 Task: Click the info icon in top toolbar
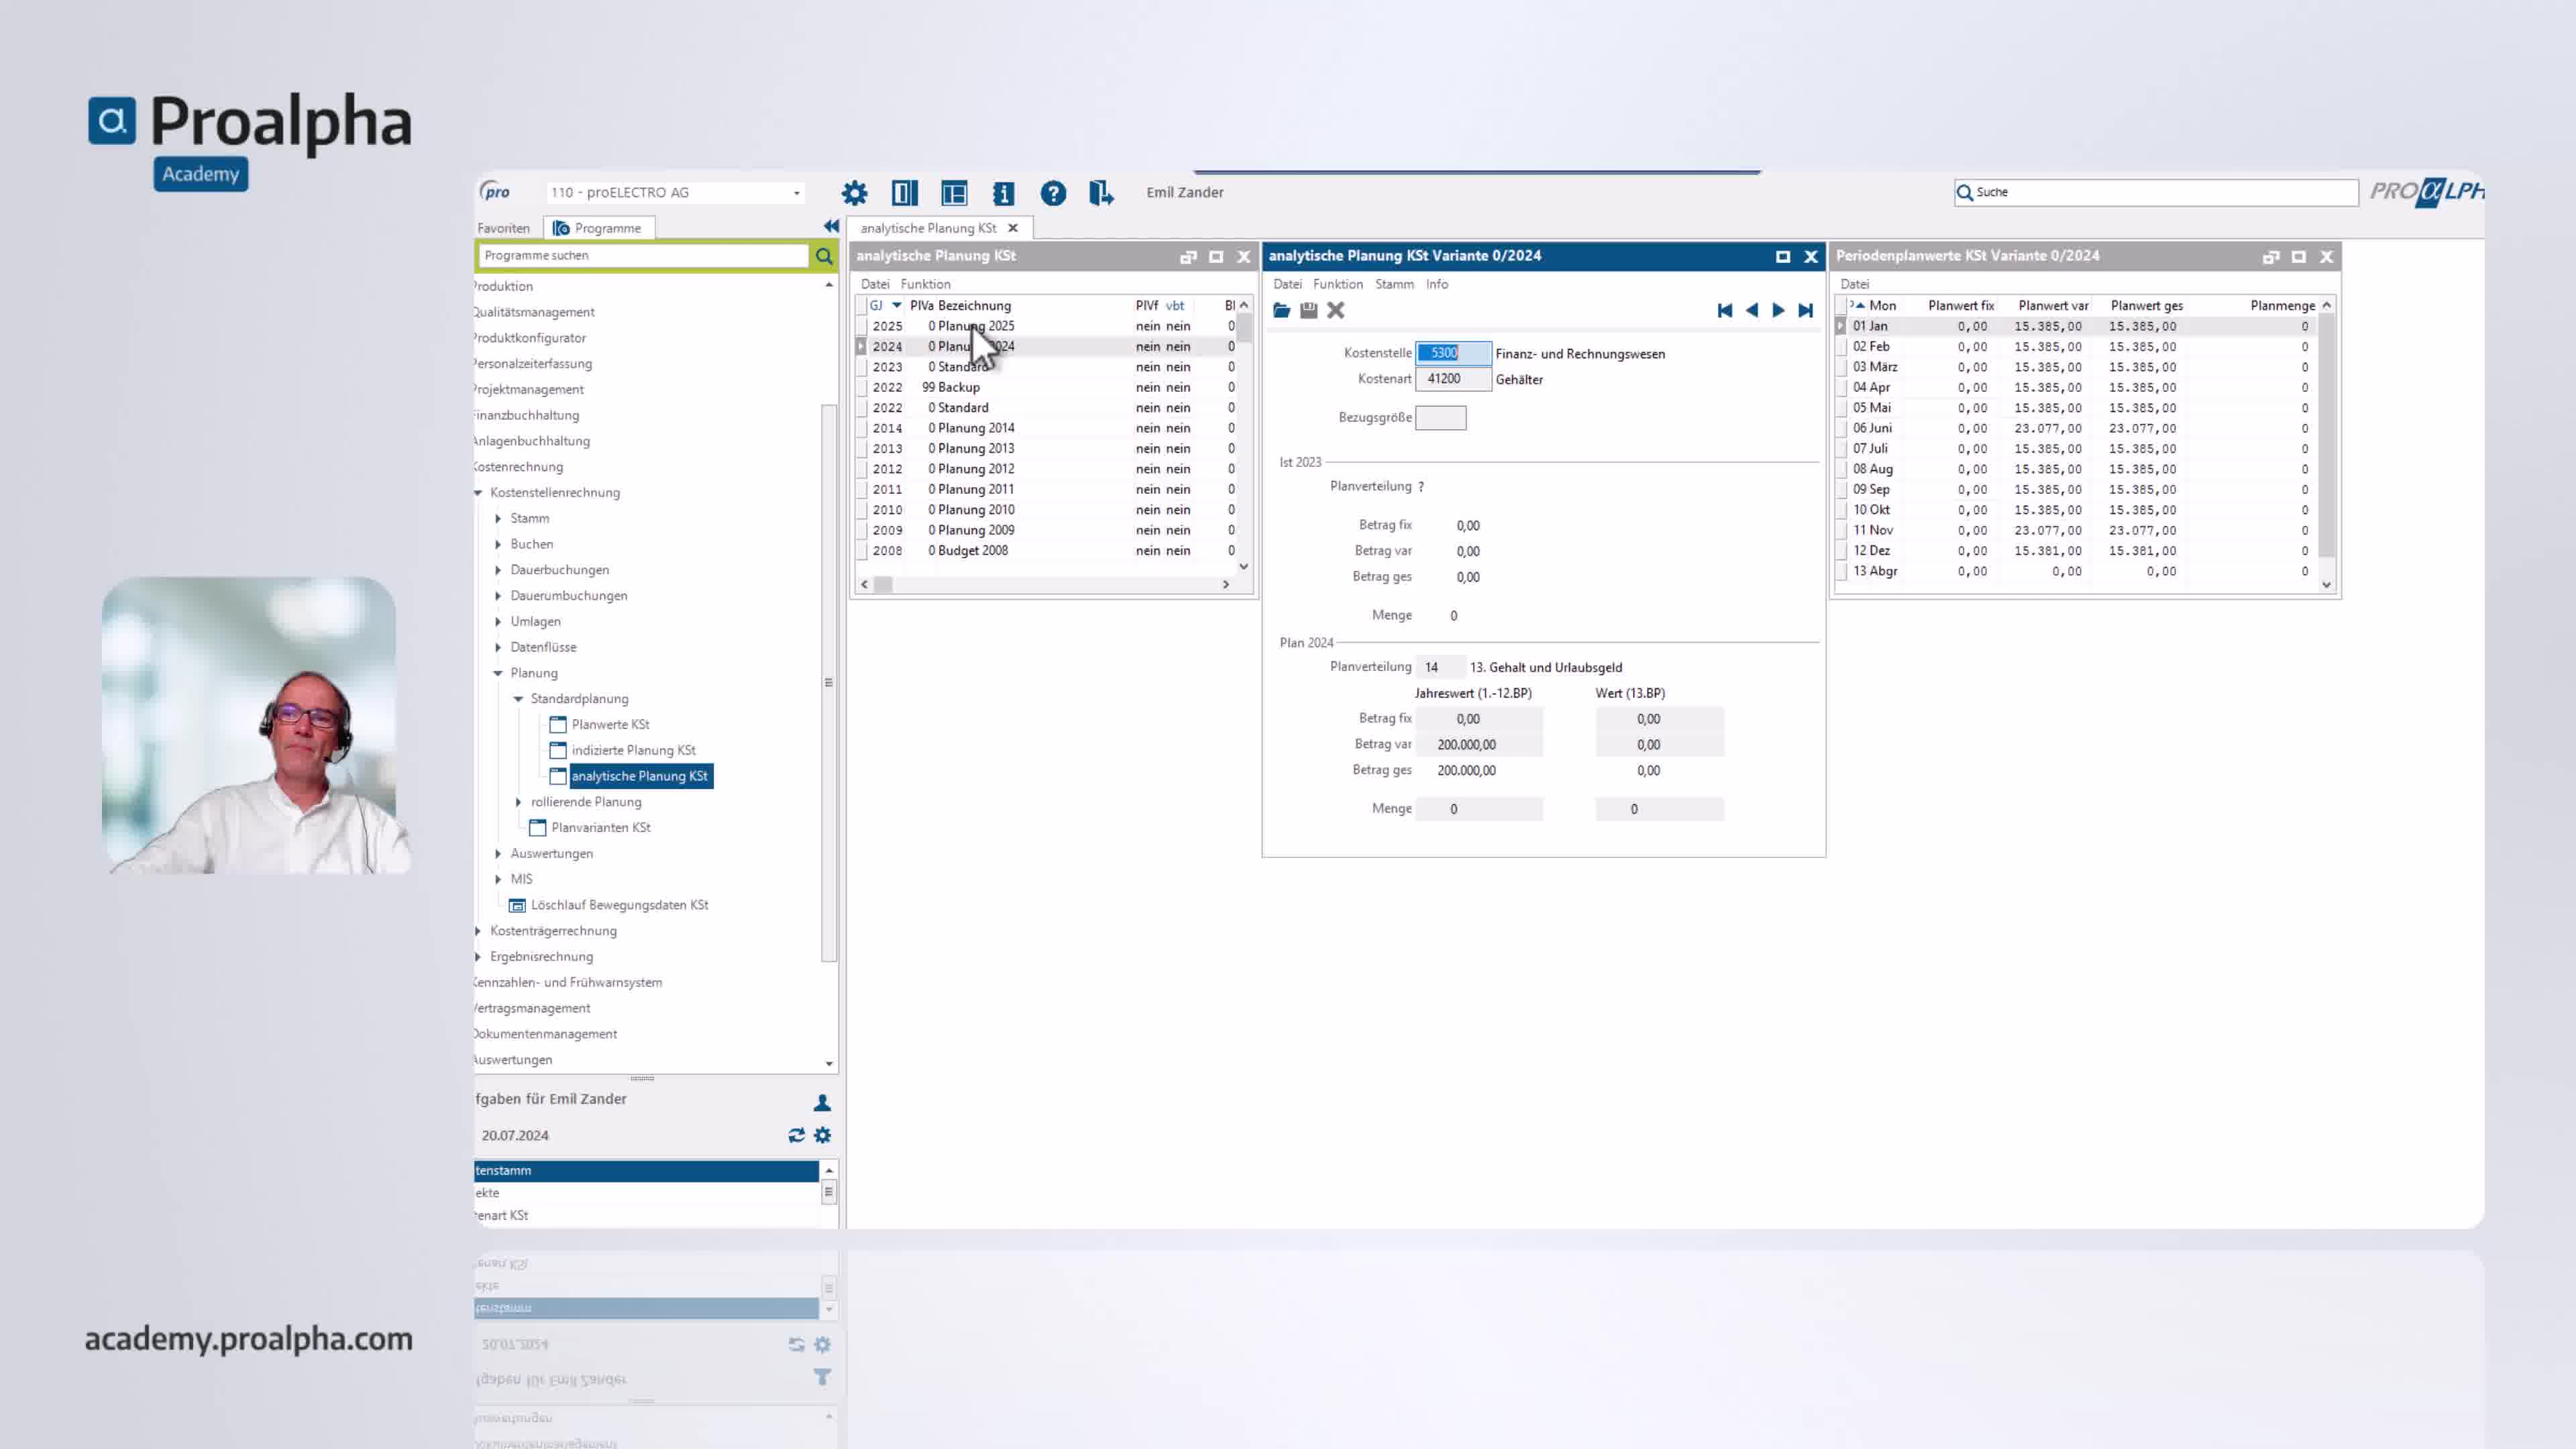[1003, 193]
